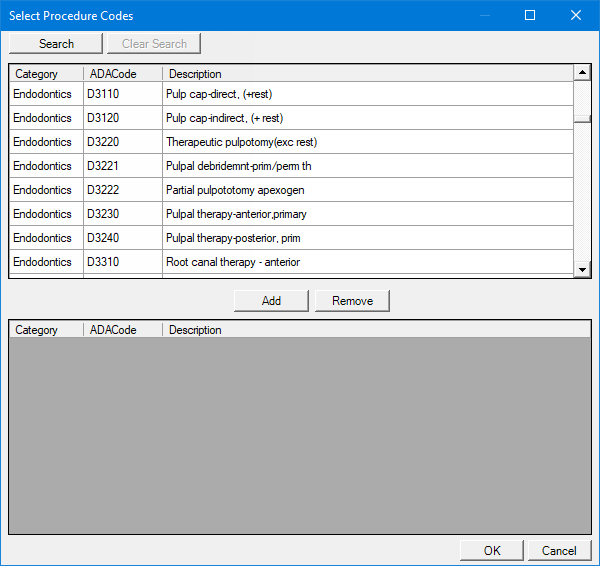Click Category column header in top grid
The height and width of the screenshot is (566, 600).
pyautogui.click(x=46, y=73)
